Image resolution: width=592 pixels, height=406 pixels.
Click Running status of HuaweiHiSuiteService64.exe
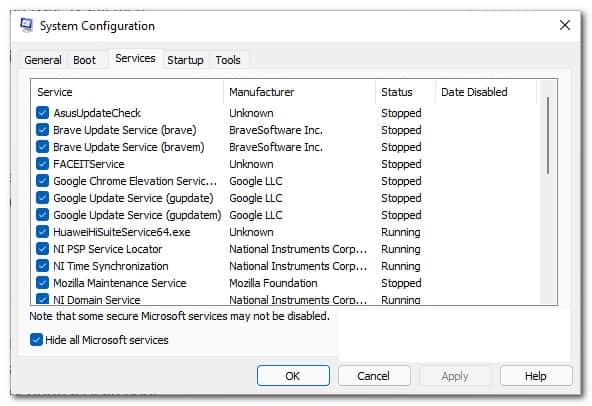(x=401, y=232)
